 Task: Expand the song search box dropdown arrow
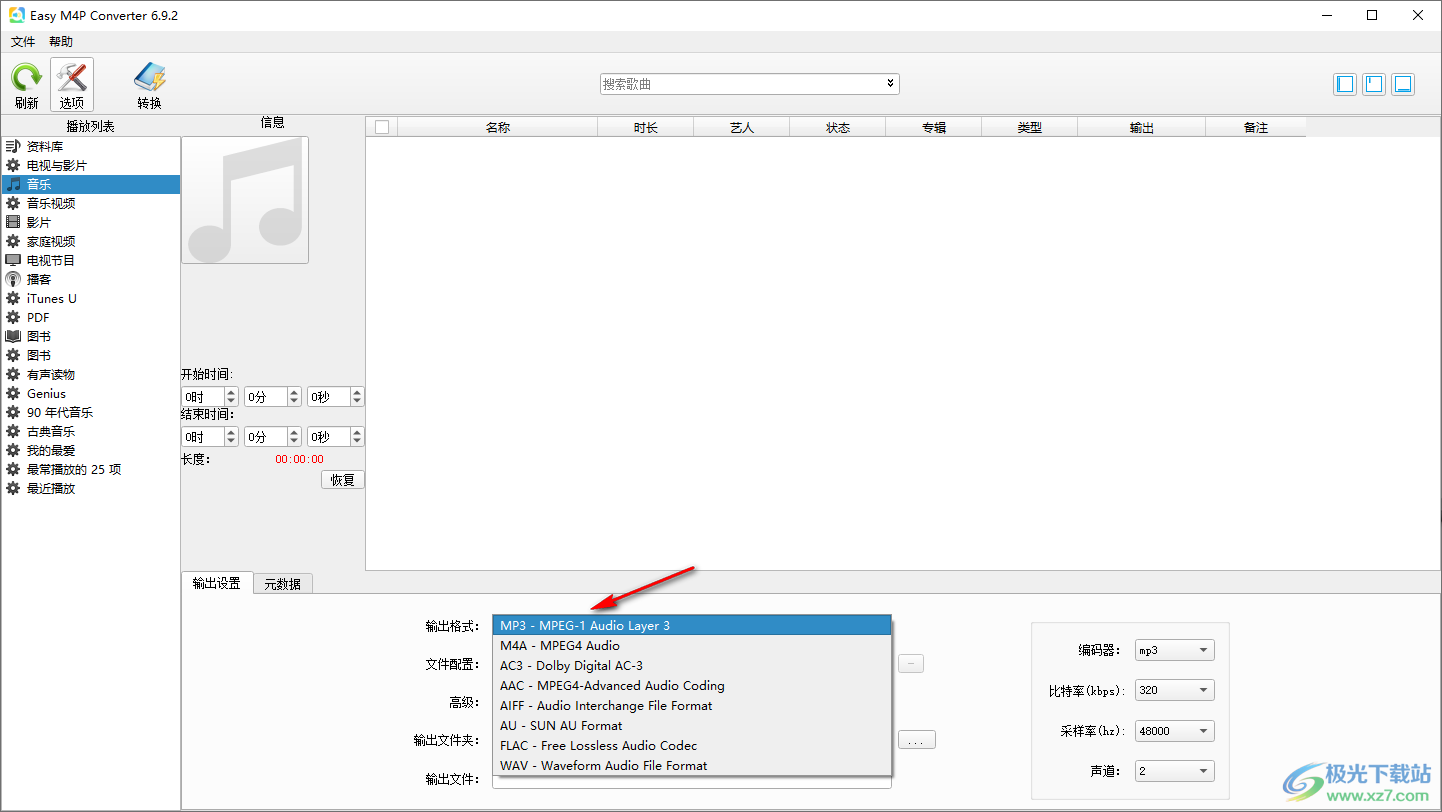pos(890,84)
